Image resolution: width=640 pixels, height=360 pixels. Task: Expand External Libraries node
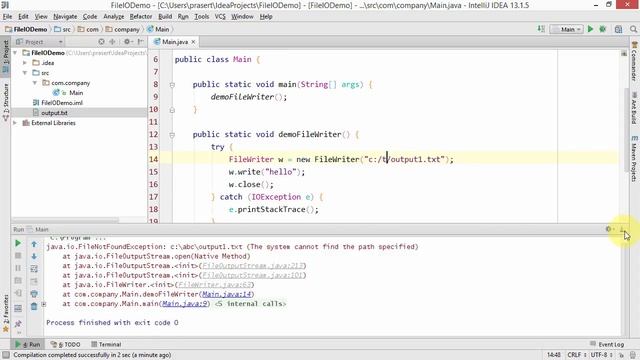pyautogui.click(x=15, y=123)
